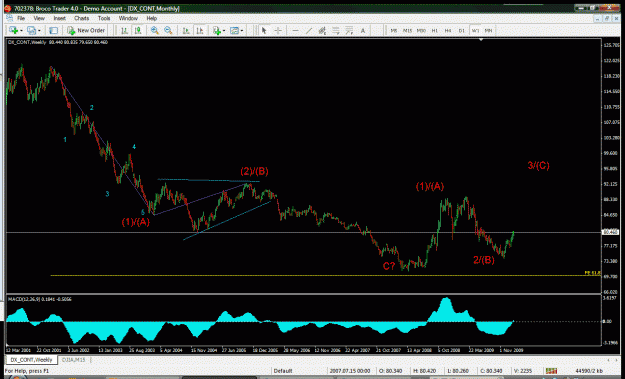Select the Horizontal Line drawing tool
625x379 pixels.
coord(295,30)
